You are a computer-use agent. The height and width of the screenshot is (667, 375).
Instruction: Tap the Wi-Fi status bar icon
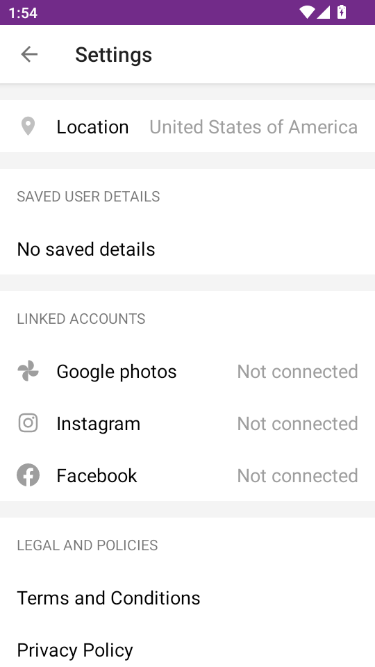click(x=307, y=12)
